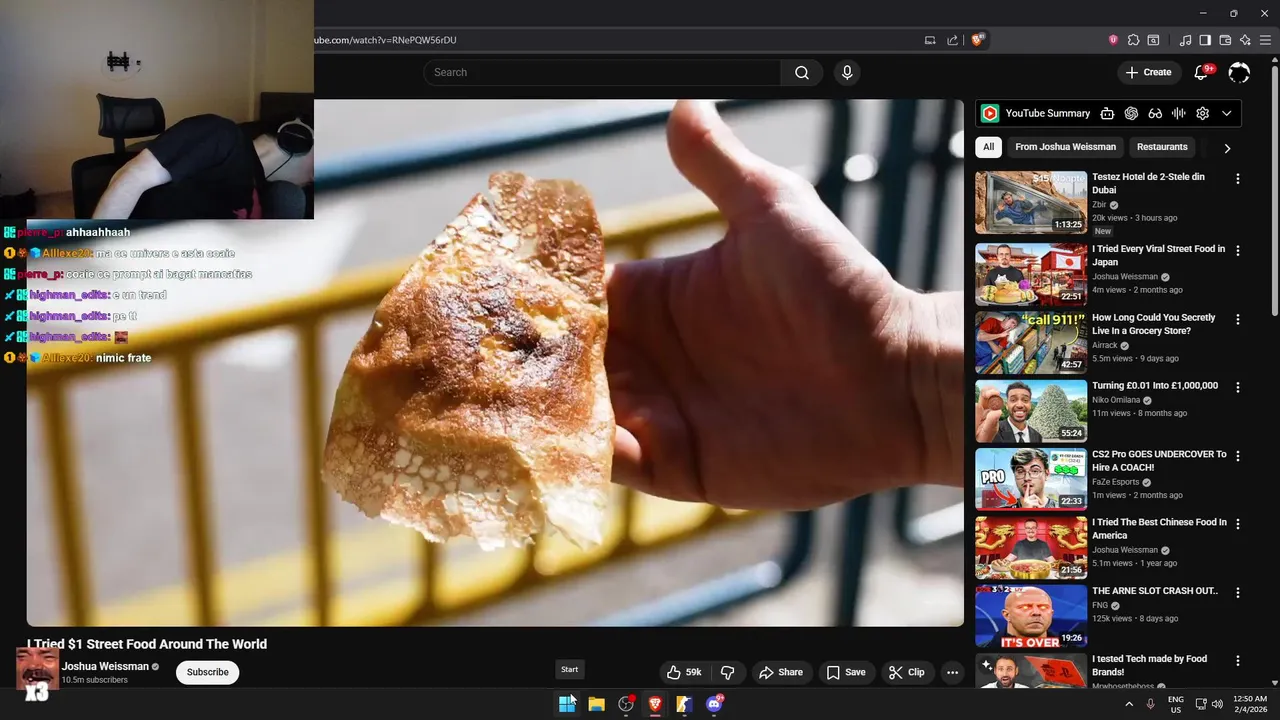
Task: Open options menu for CS2 Pro GOES UNDERCOVER
Action: coord(1238,456)
